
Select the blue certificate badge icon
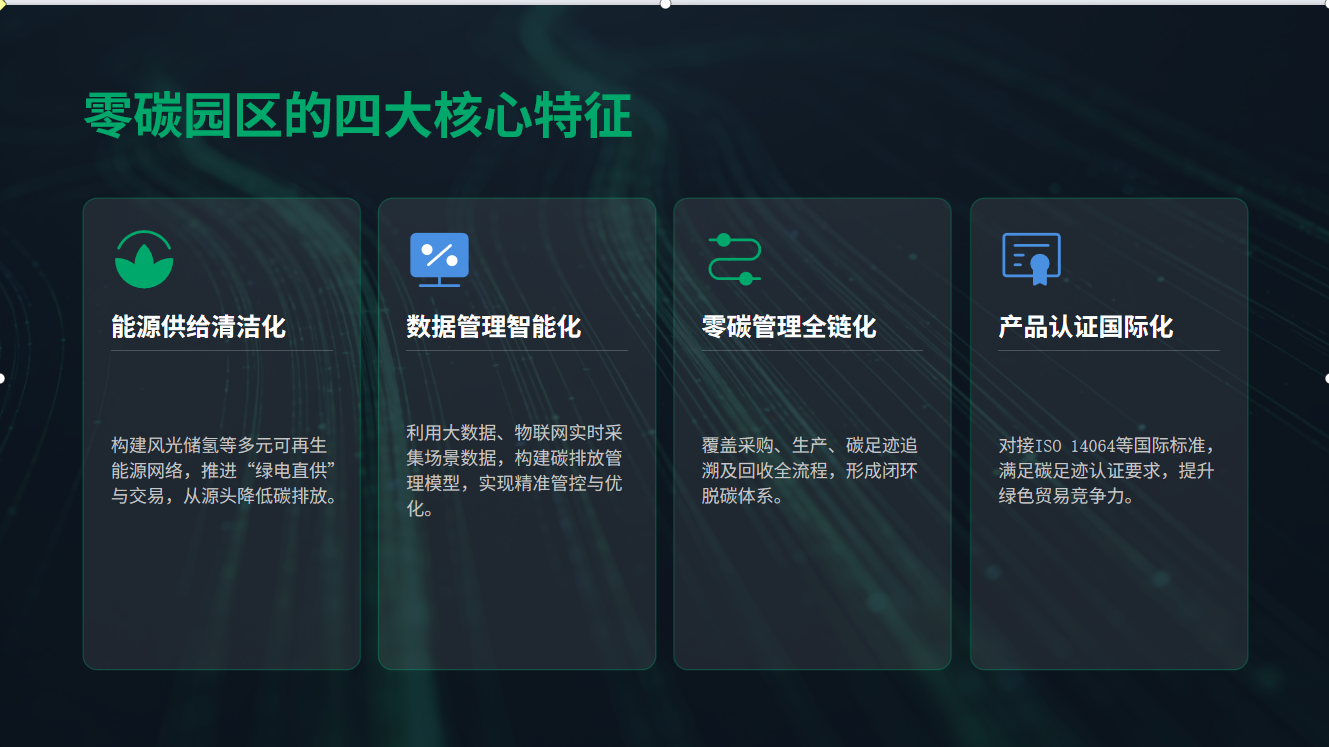point(1031,259)
